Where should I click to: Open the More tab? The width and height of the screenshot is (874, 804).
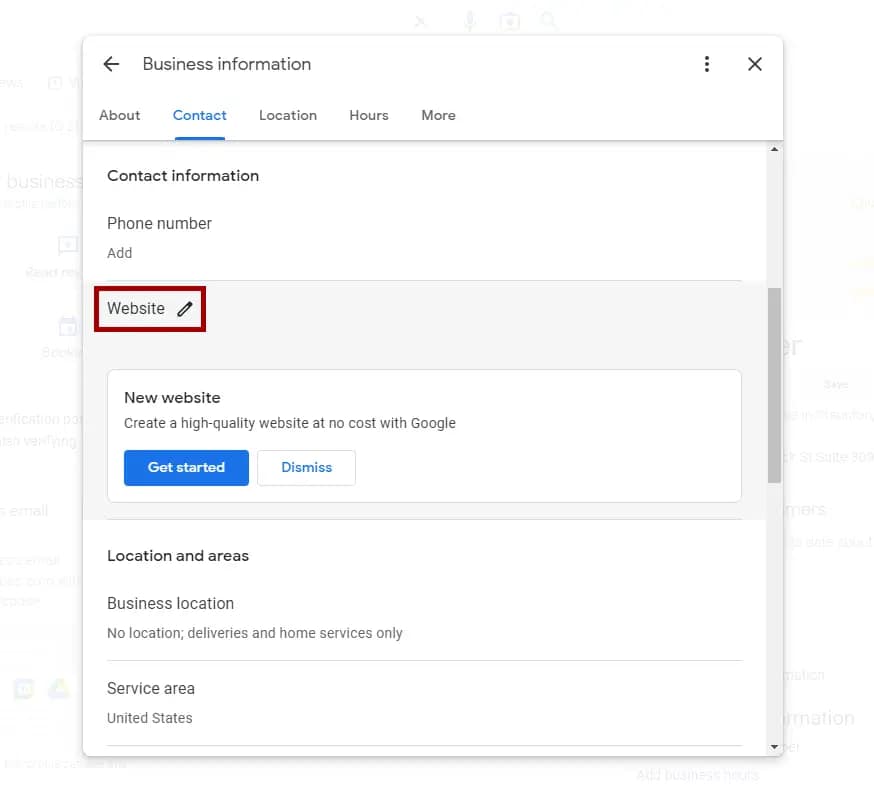[438, 115]
